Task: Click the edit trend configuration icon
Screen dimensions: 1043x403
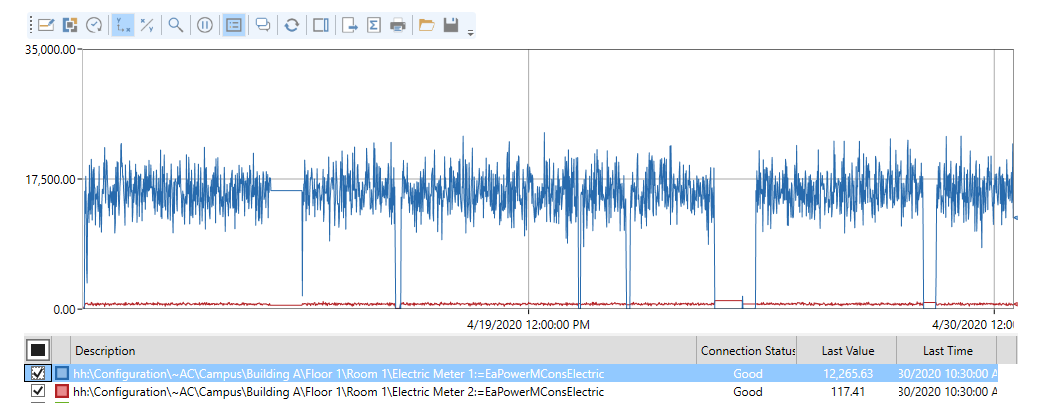Action: [45, 25]
